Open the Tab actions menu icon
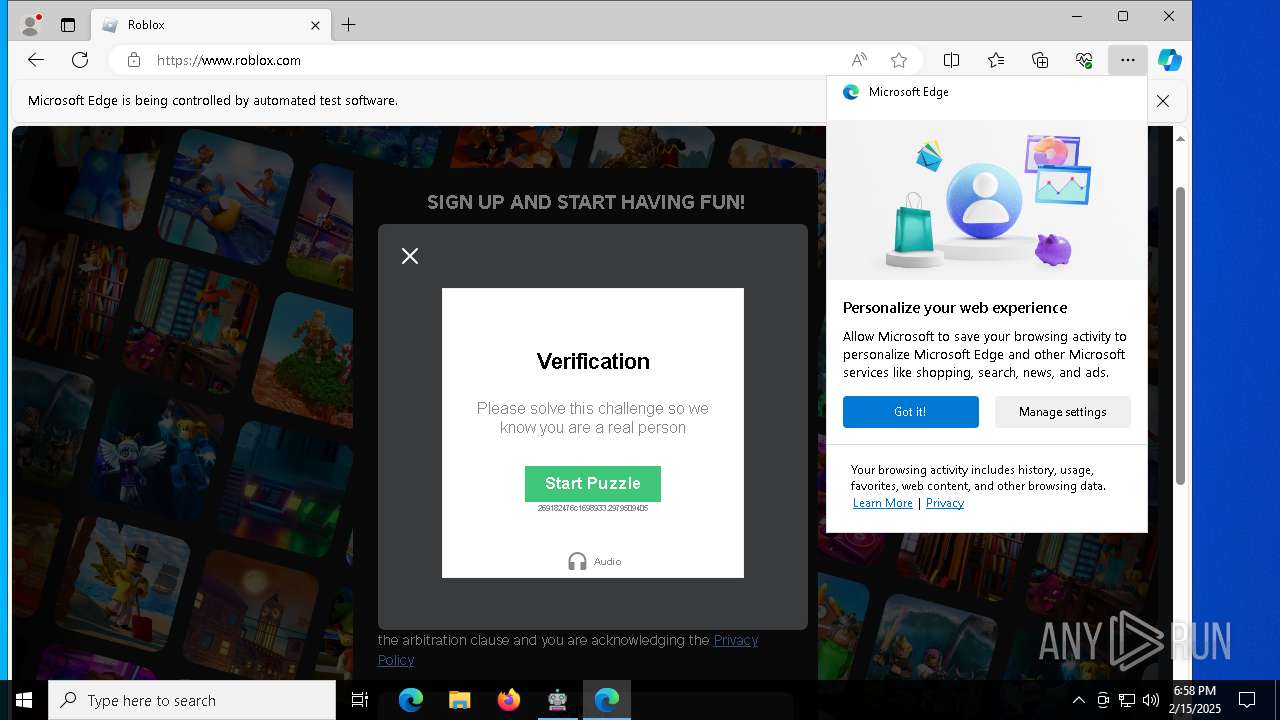Viewport: 1280px width, 720px height. pos(68,25)
